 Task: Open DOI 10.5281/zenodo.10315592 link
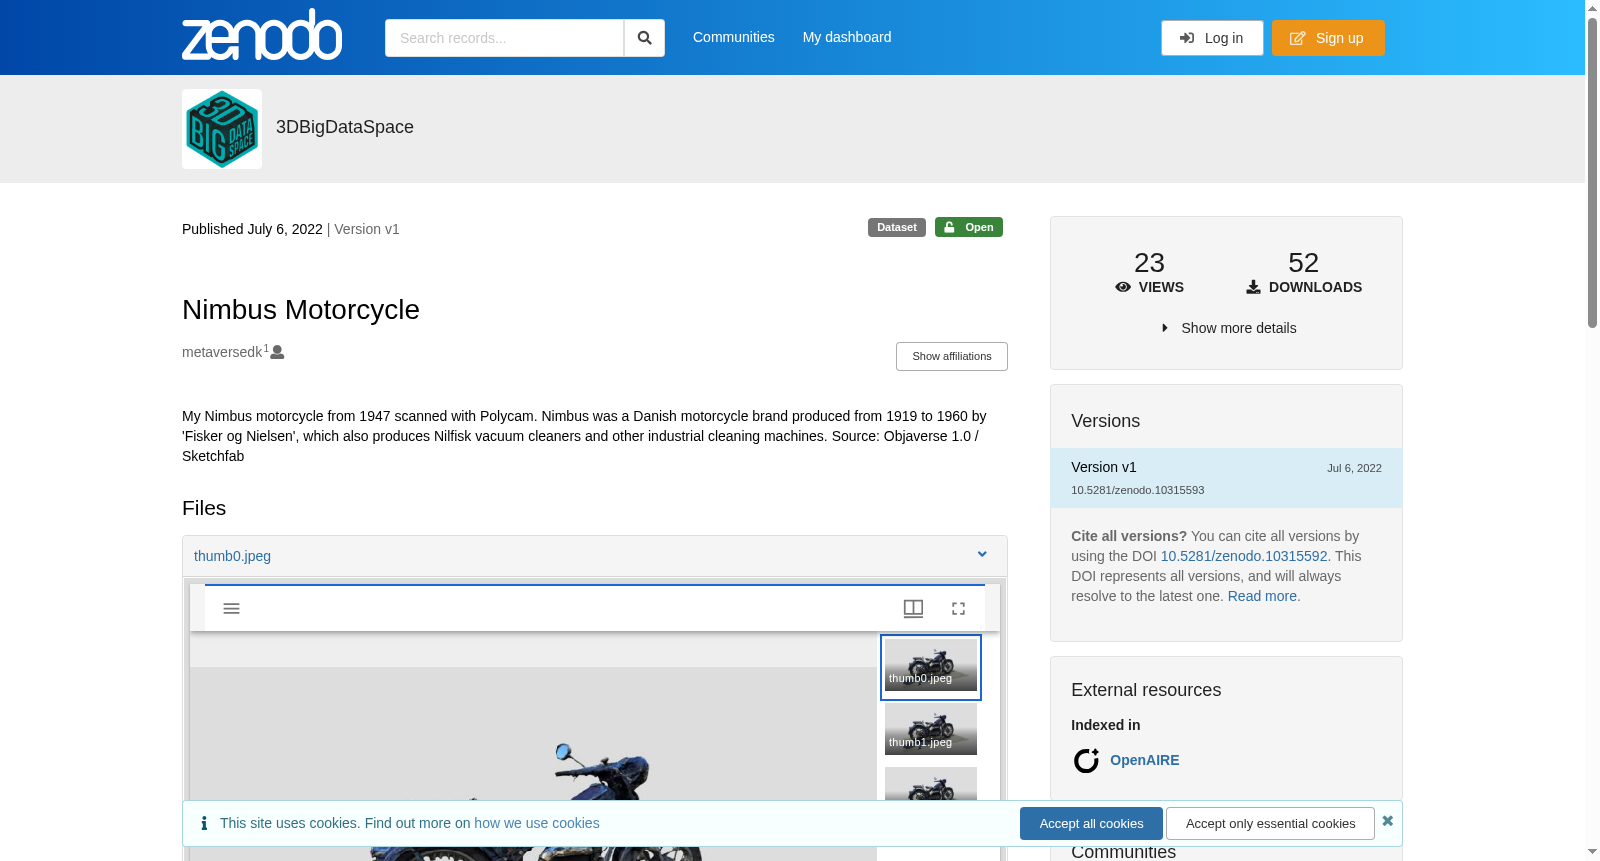point(1244,556)
